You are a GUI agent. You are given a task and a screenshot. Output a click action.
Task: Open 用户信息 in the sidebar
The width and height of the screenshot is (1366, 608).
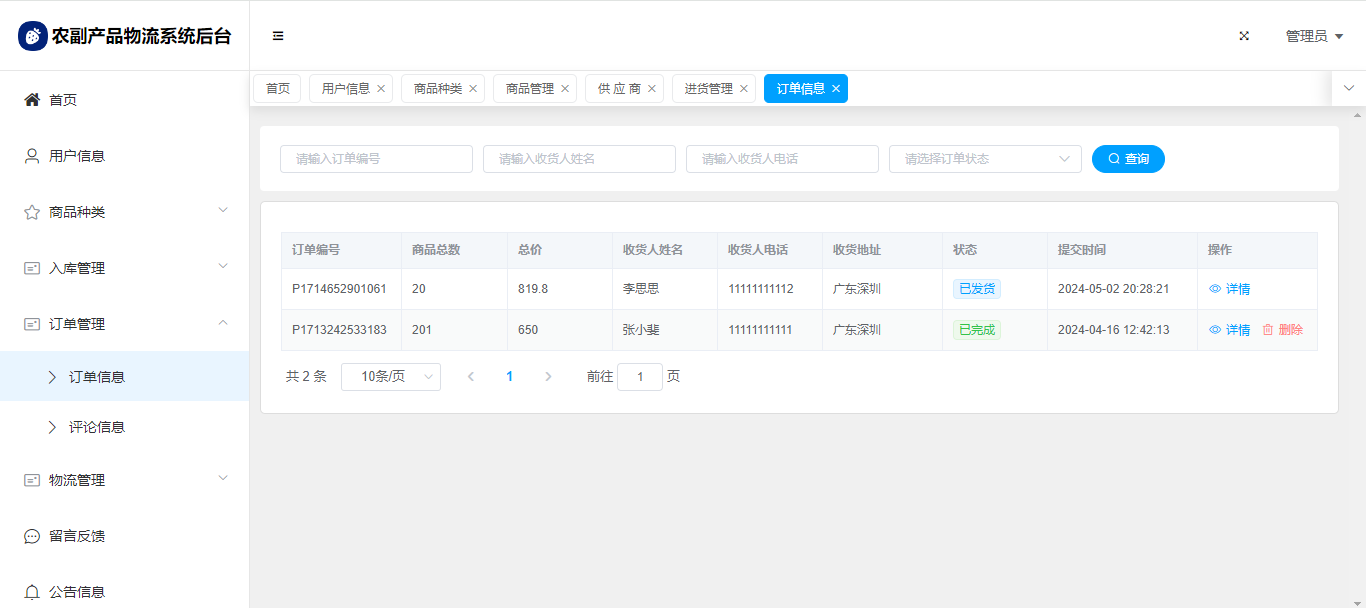click(x=76, y=156)
